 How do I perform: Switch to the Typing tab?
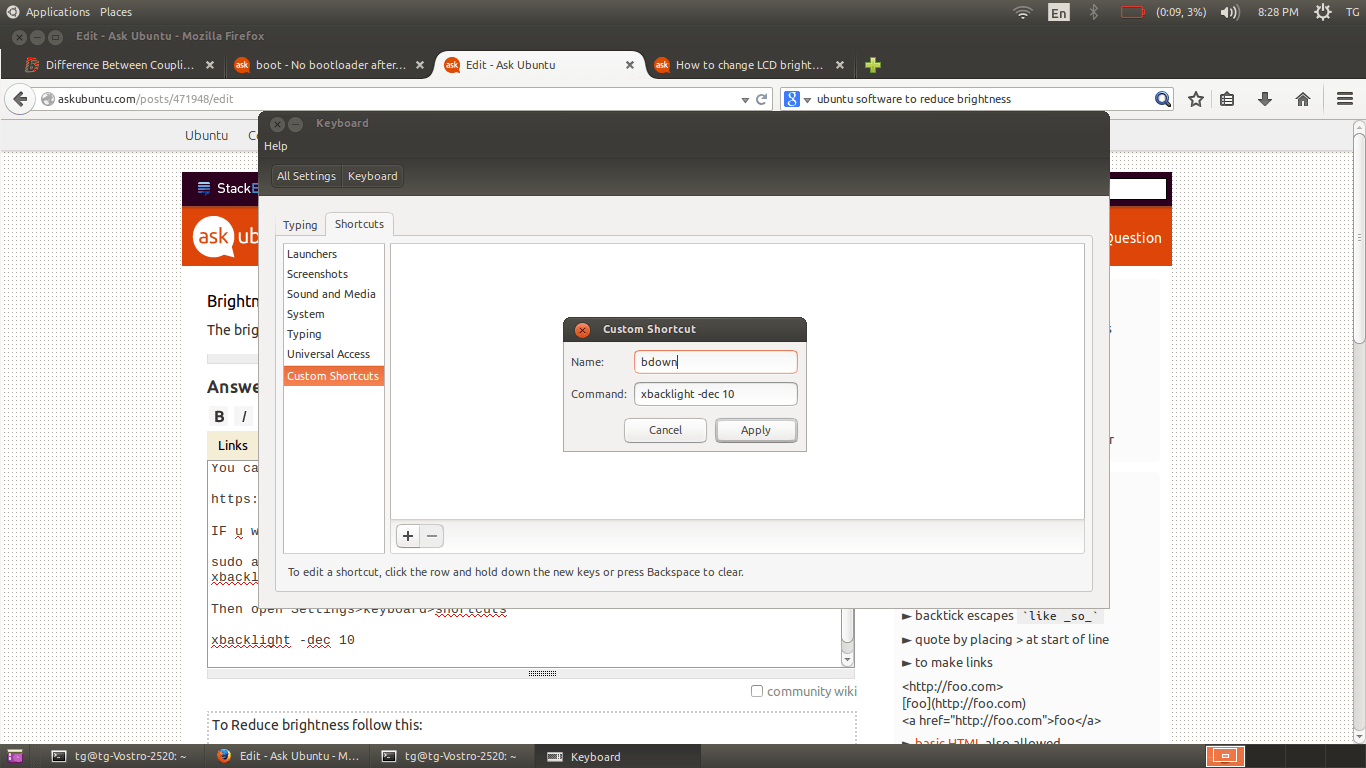pos(299,225)
